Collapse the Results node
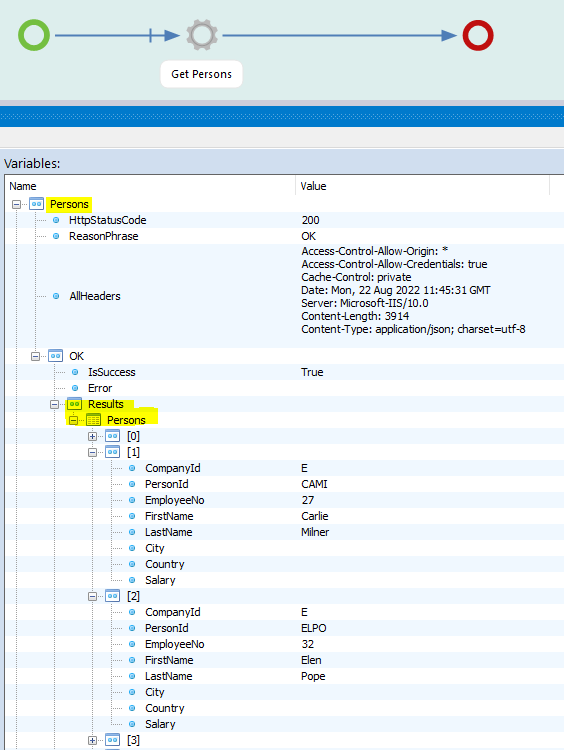Screen dimensions: 564x750 pyautogui.click(x=55, y=404)
